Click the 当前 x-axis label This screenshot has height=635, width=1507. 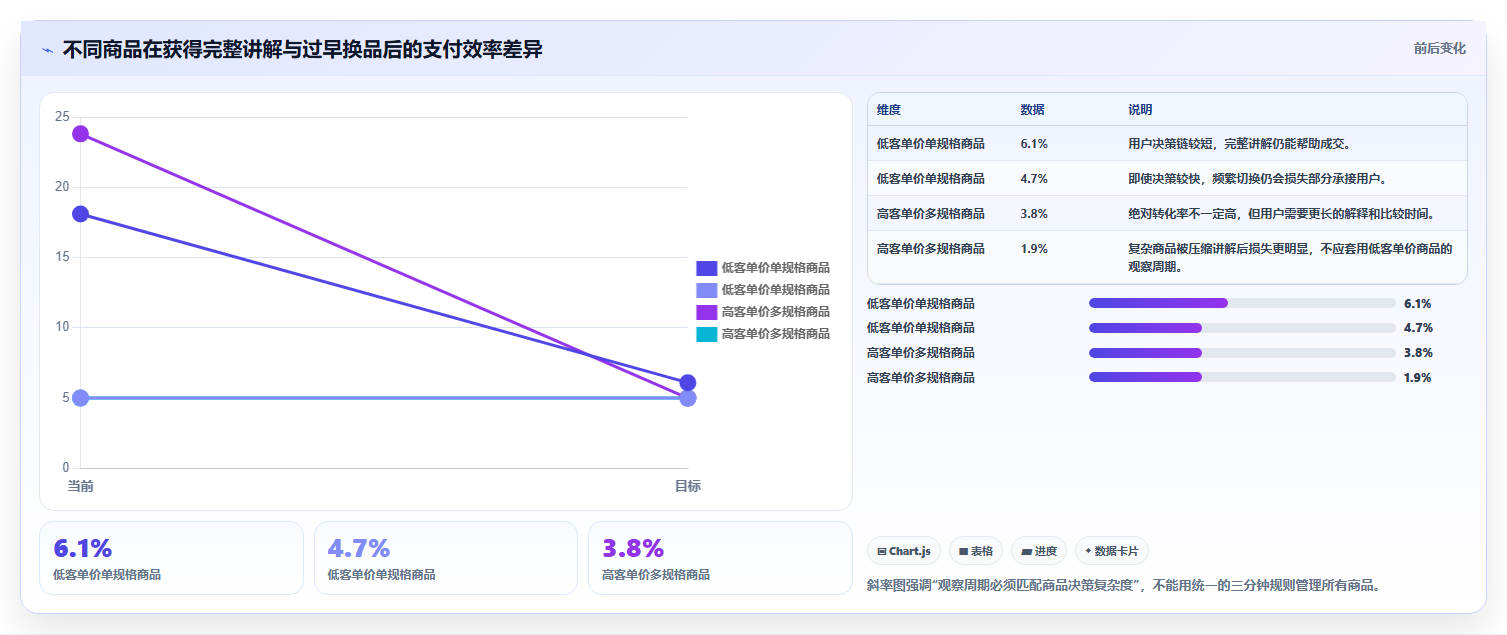click(x=81, y=486)
